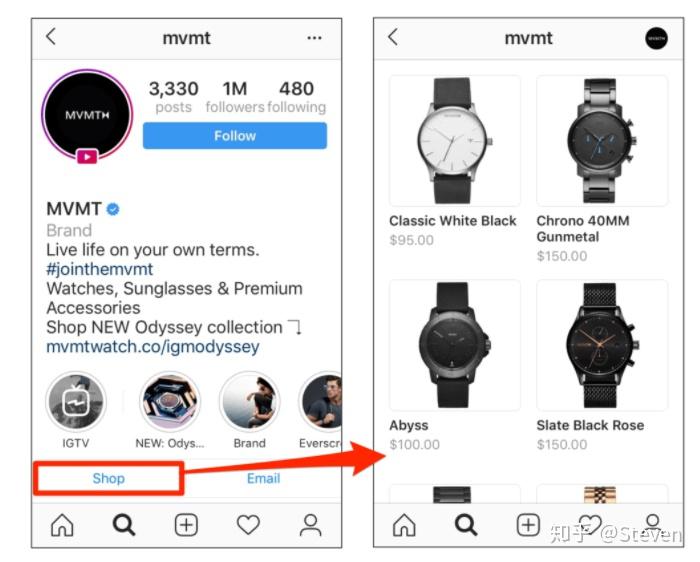Open the three-dot options menu on the profile
The width and height of the screenshot is (700, 562).
pos(314,38)
